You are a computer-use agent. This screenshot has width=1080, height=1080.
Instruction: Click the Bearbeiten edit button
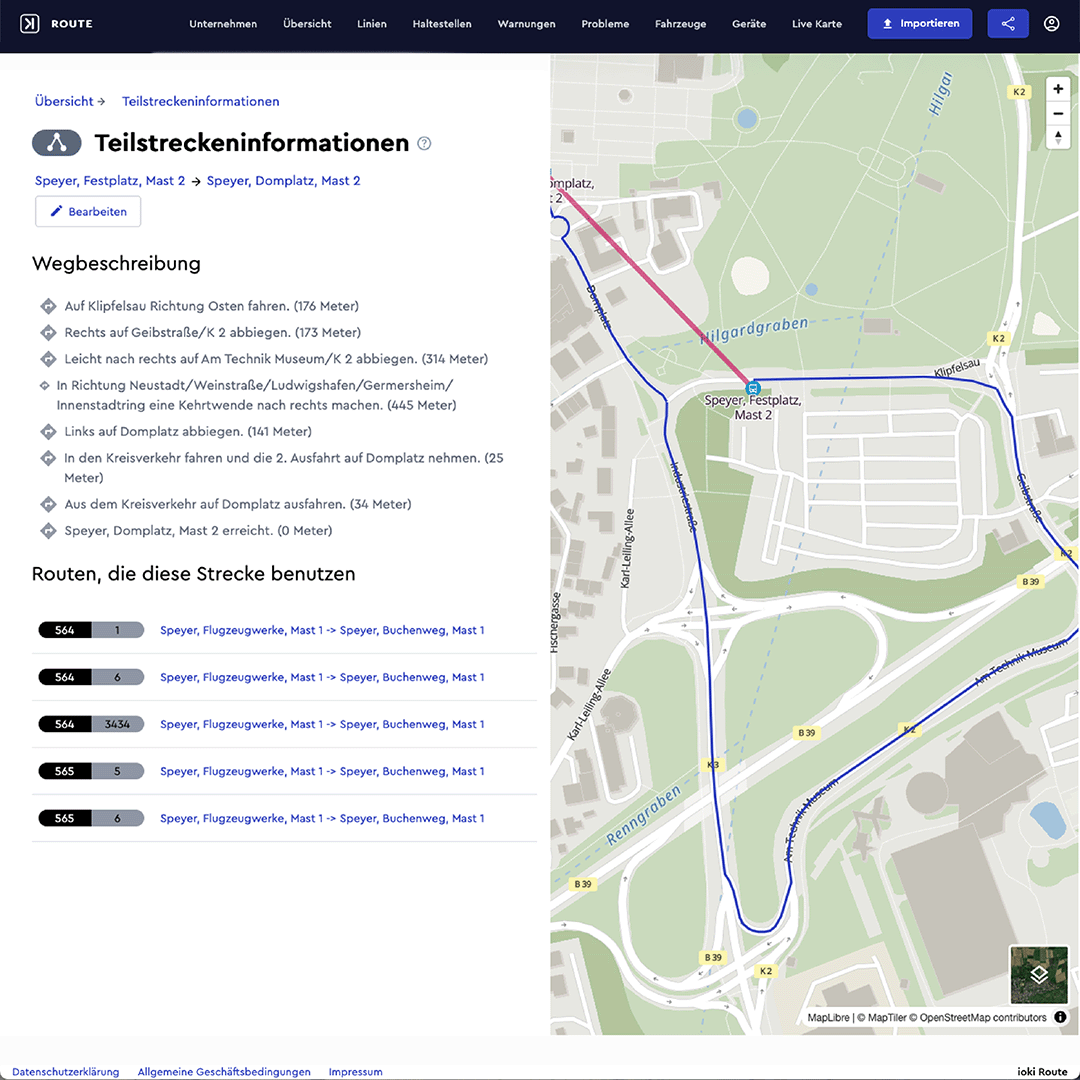[x=88, y=212]
